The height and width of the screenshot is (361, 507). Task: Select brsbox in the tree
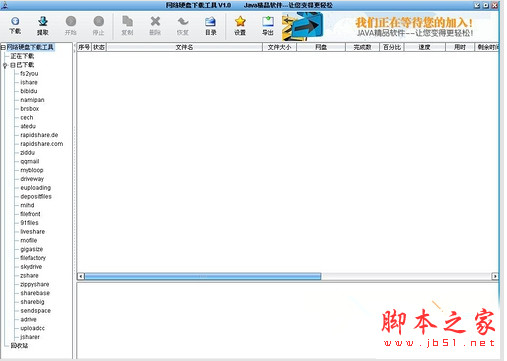[x=30, y=109]
